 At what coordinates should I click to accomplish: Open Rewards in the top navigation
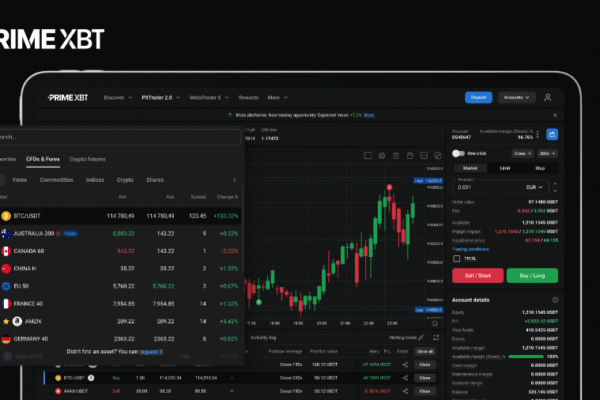(x=248, y=98)
